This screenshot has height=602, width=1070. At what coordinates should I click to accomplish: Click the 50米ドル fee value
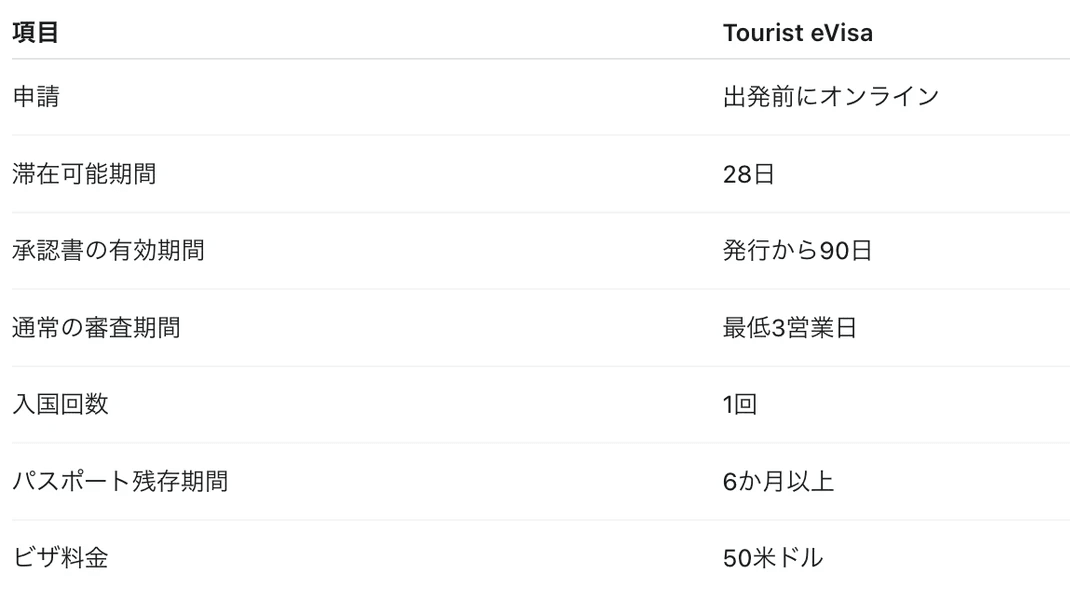(x=772, y=558)
